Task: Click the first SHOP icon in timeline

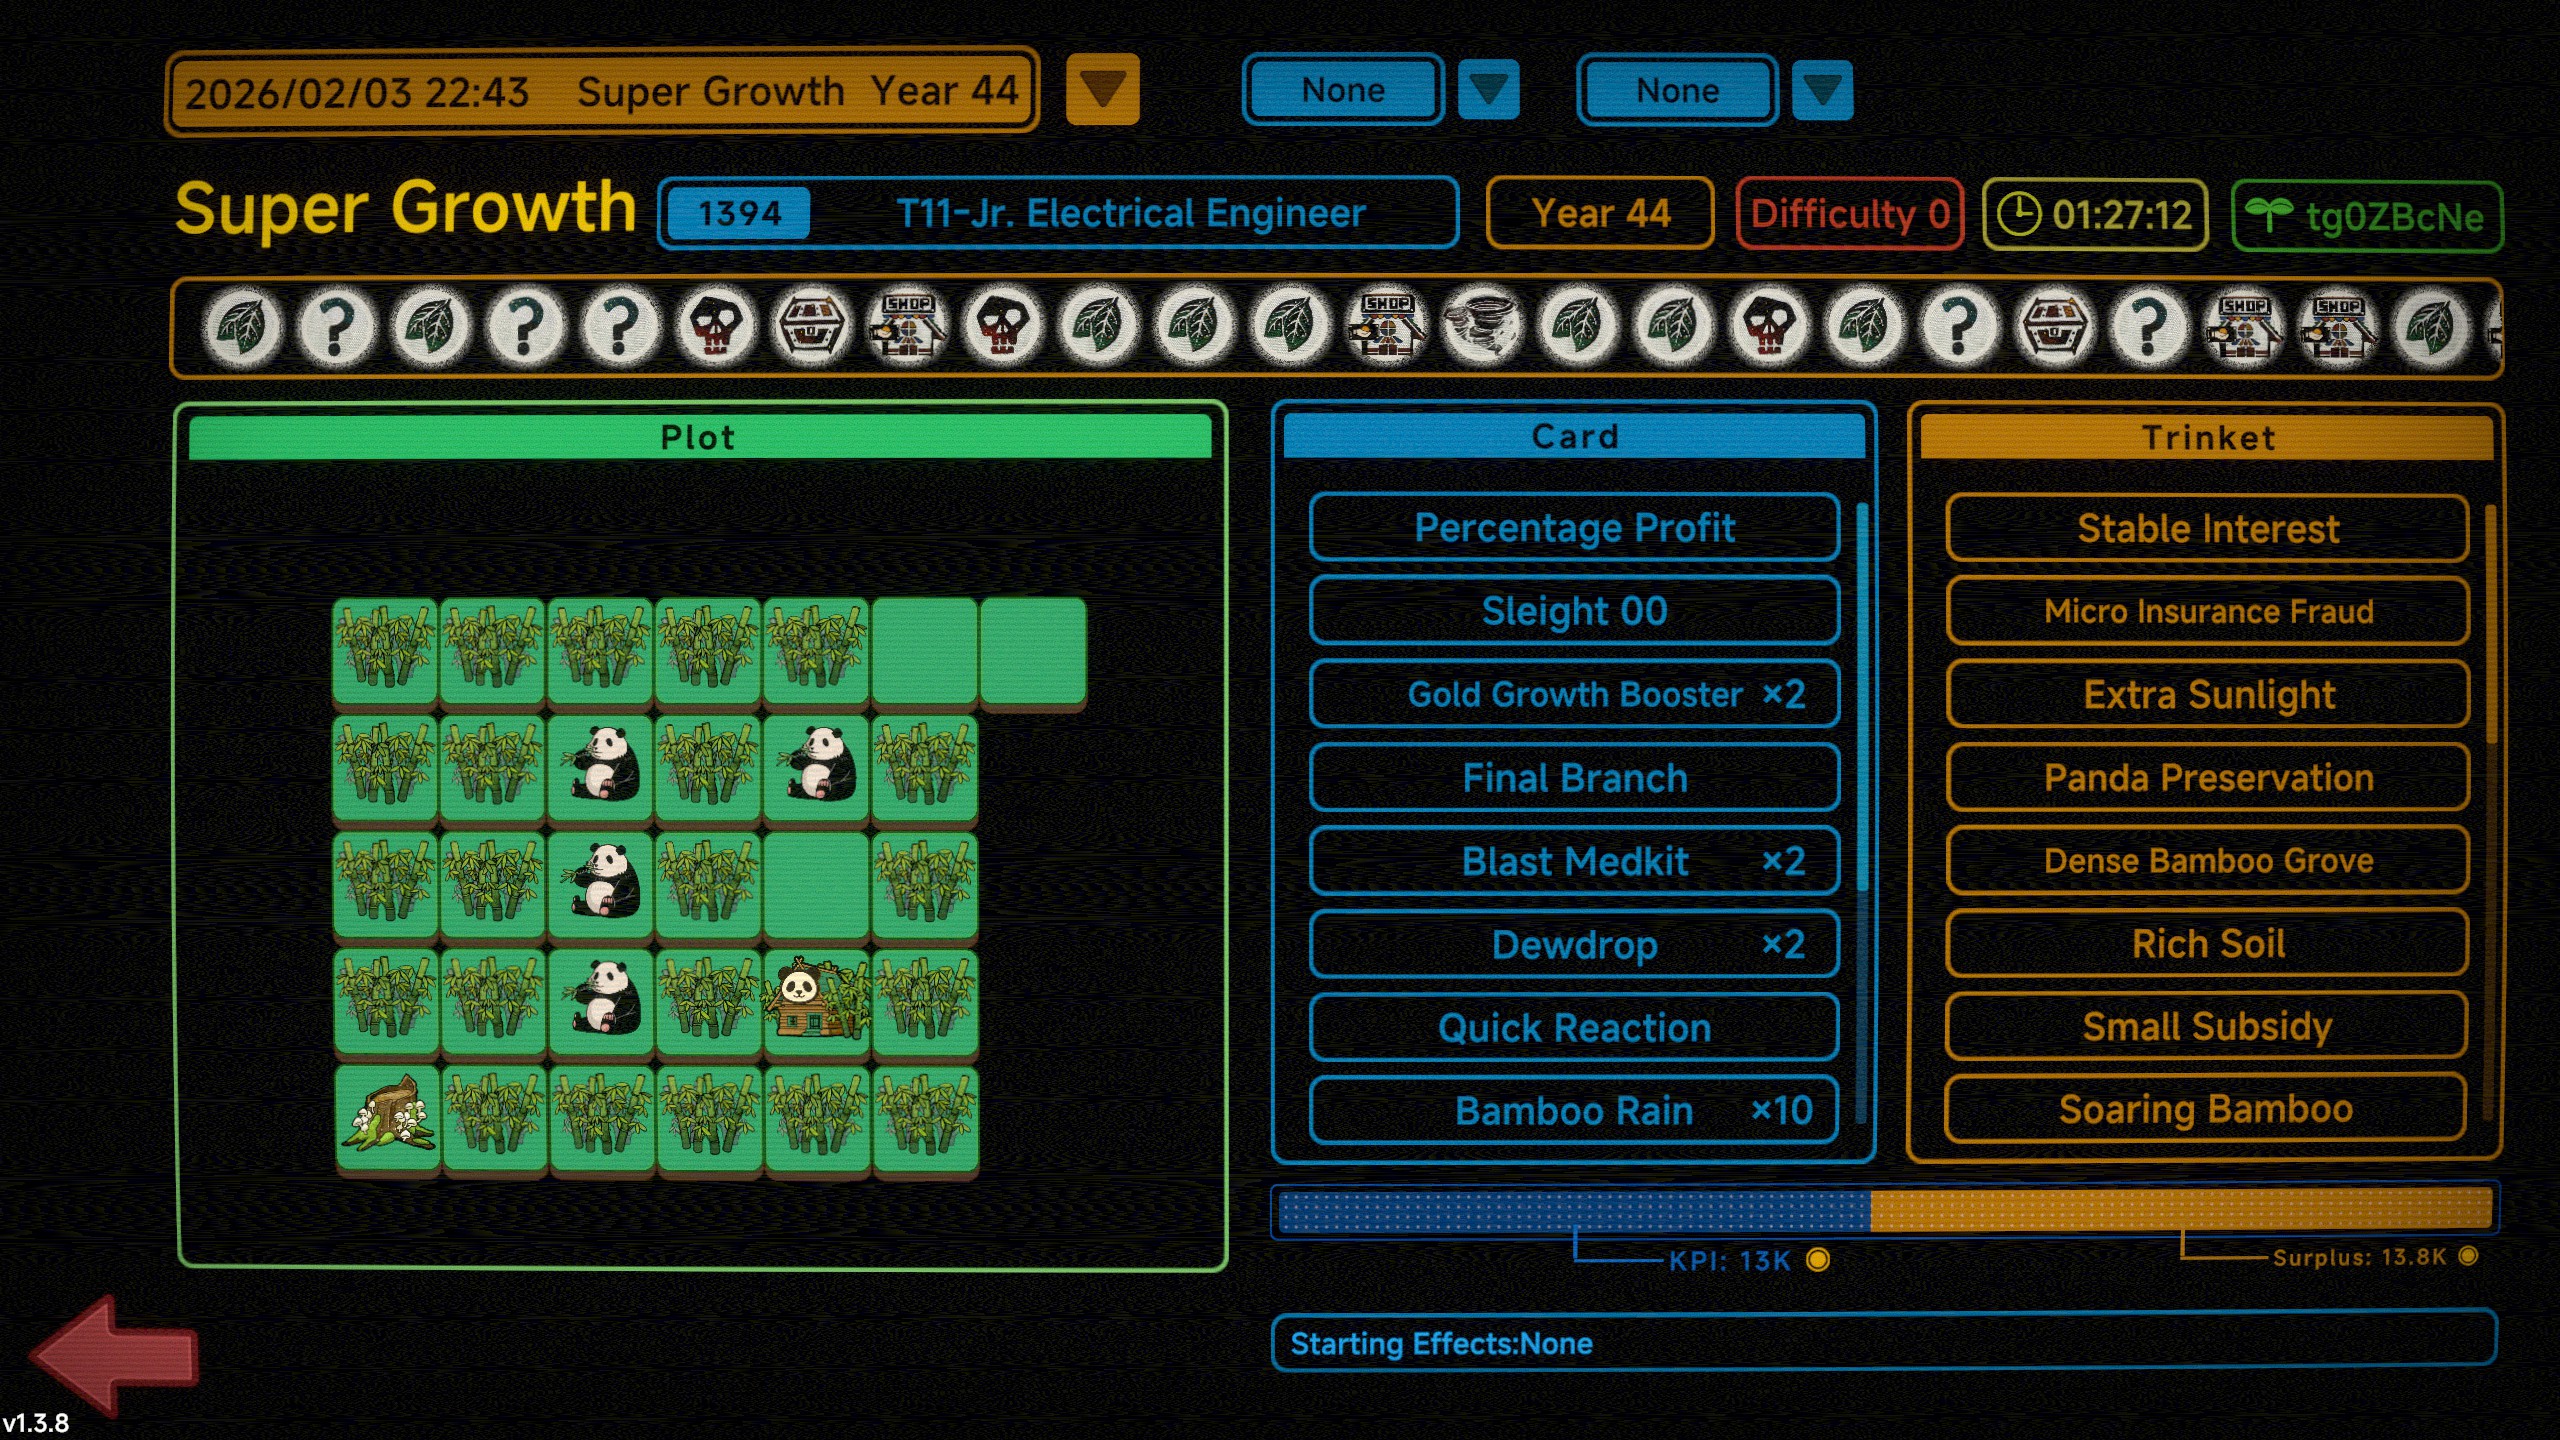Action: click(907, 325)
